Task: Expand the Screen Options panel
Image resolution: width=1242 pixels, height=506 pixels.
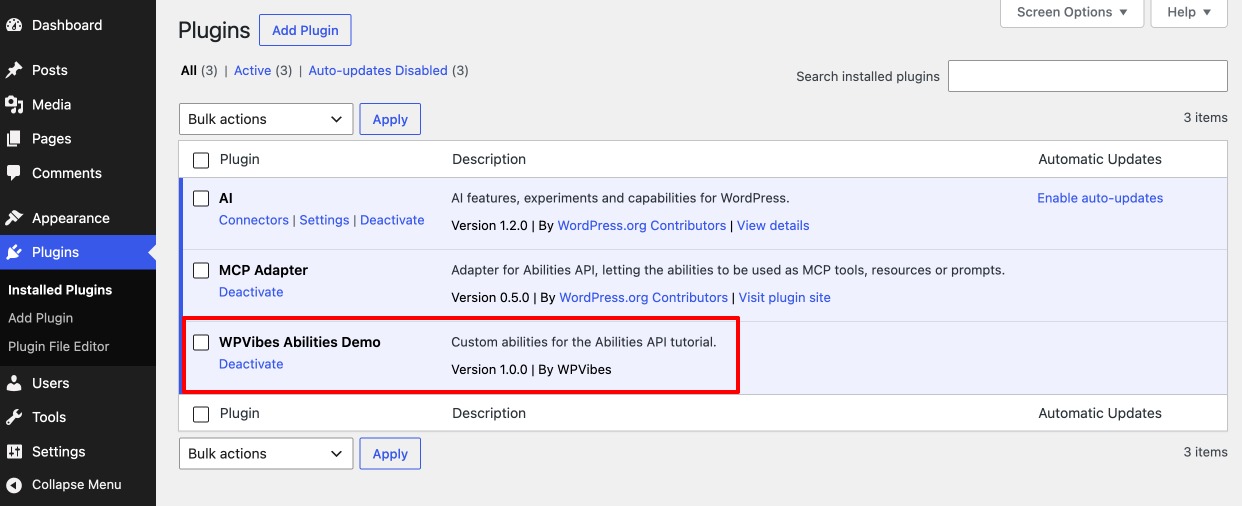Action: tap(1072, 12)
